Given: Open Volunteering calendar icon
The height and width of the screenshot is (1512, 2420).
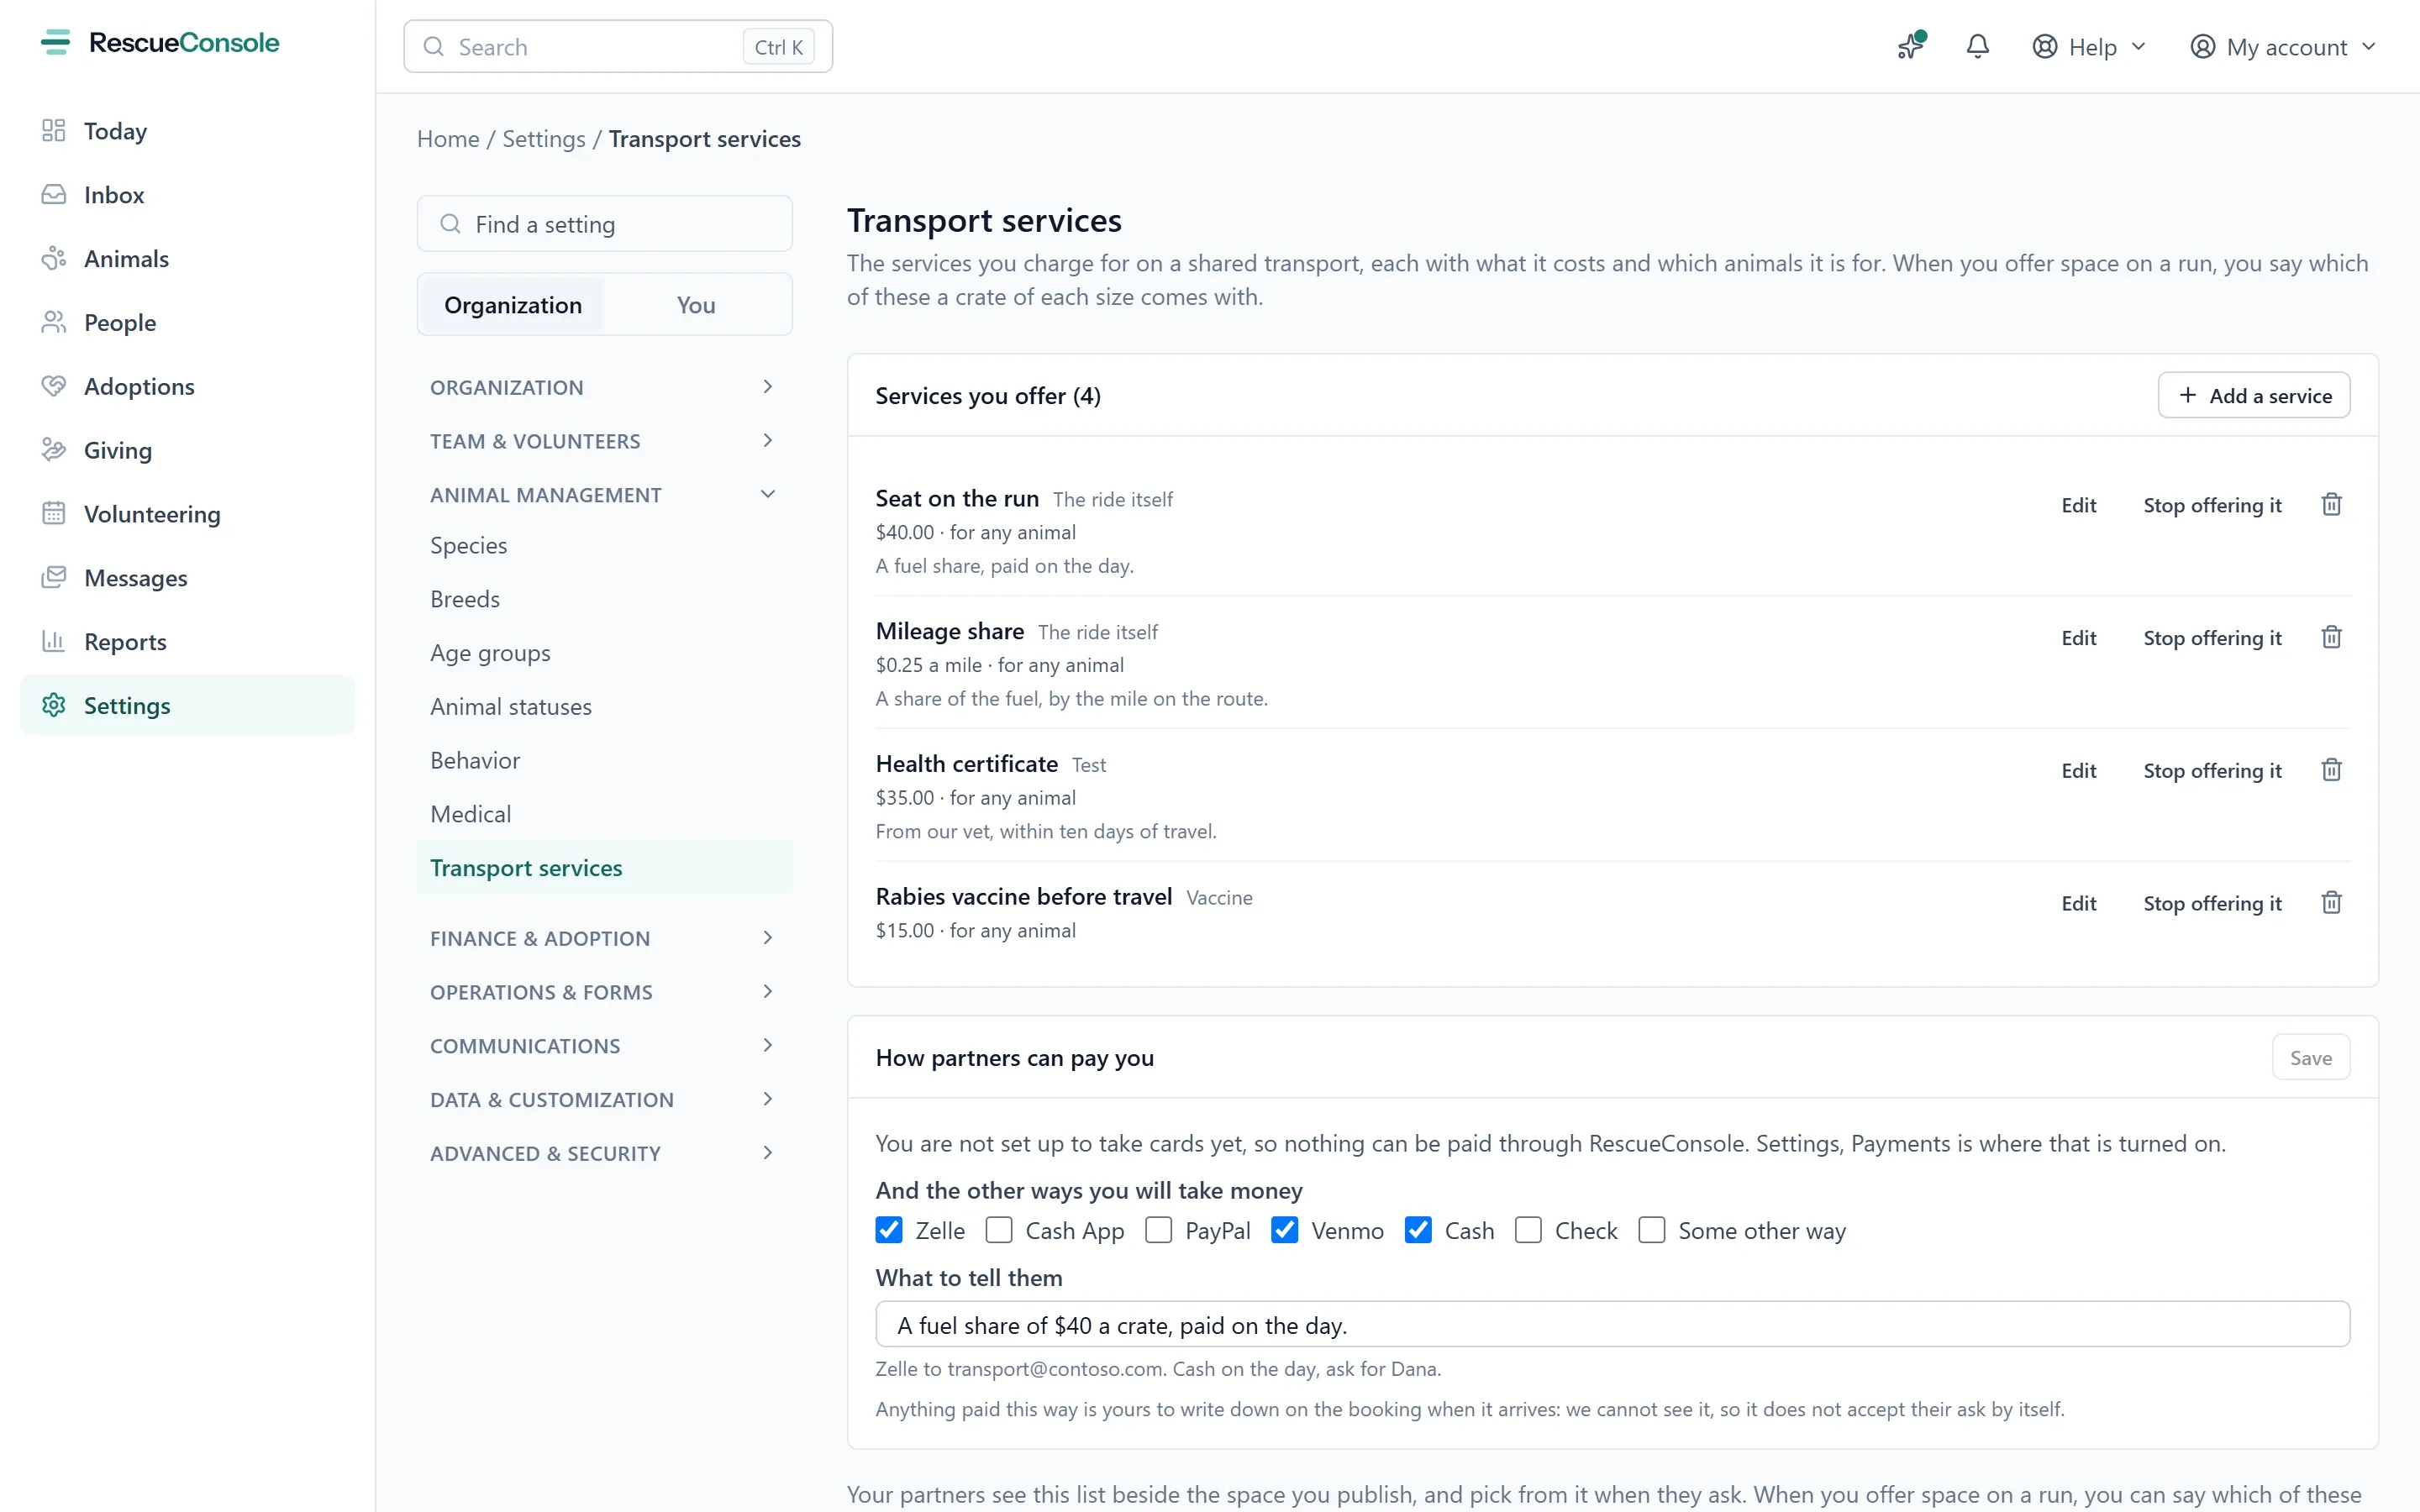Looking at the screenshot, I should coord(54,514).
